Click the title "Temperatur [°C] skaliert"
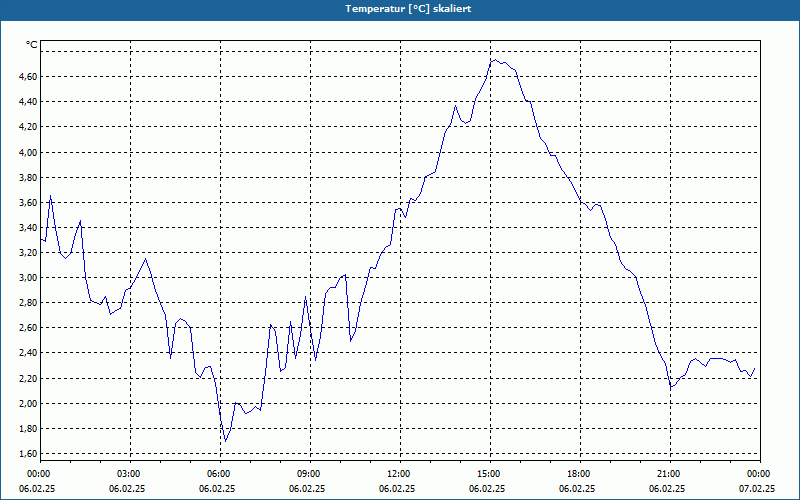Screen dimensions: 800x500 [408, 9]
